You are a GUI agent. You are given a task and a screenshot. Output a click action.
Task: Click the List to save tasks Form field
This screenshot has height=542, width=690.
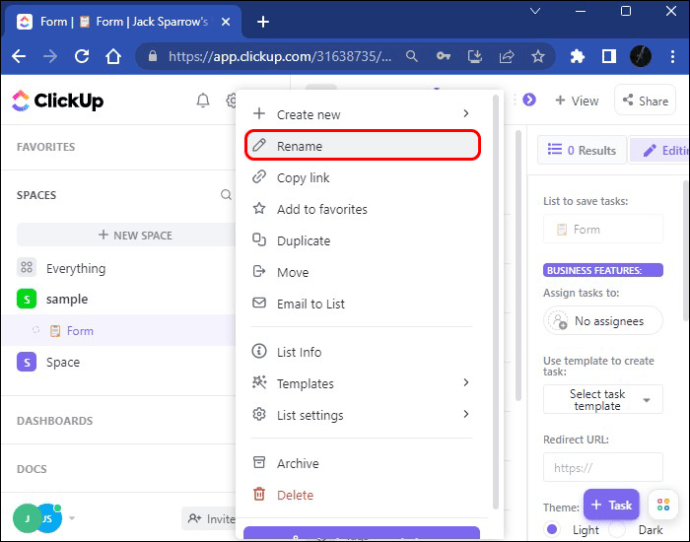[x=603, y=229]
